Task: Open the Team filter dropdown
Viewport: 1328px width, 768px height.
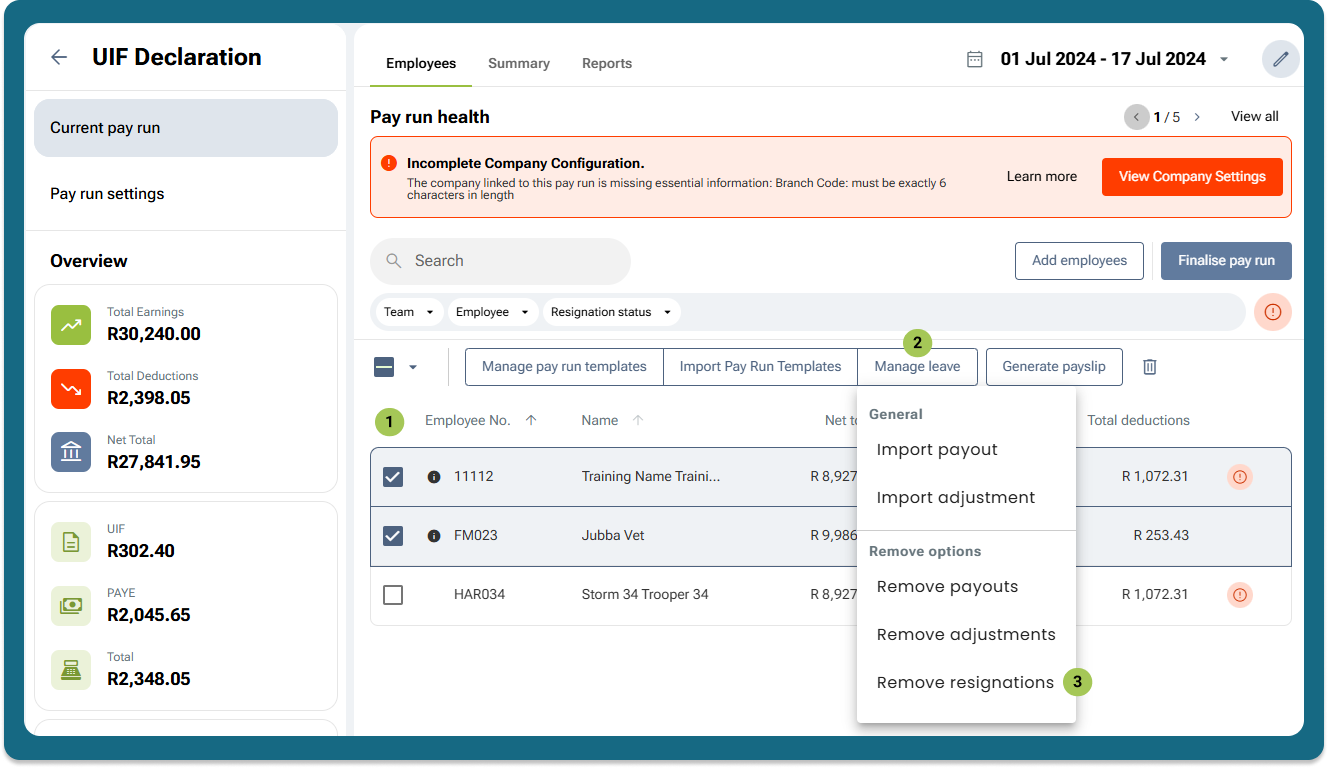Action: [408, 312]
